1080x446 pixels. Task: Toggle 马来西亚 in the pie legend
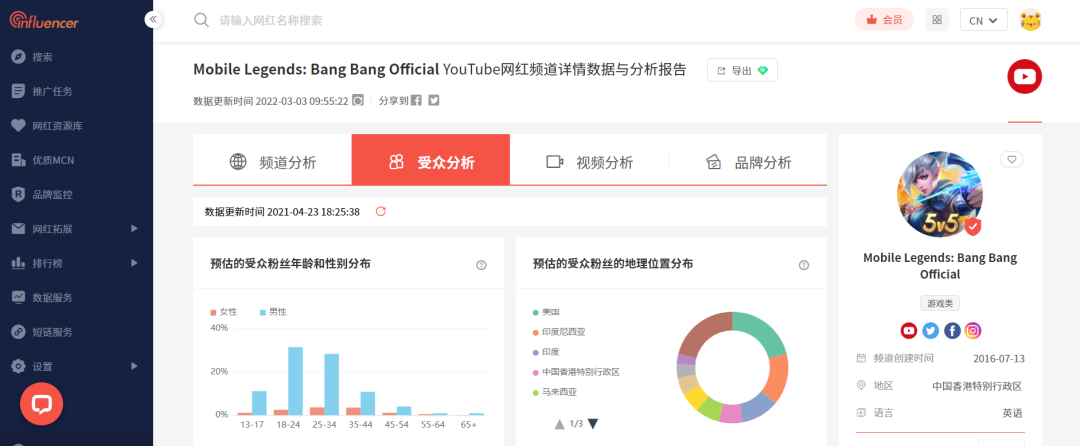tap(554, 392)
